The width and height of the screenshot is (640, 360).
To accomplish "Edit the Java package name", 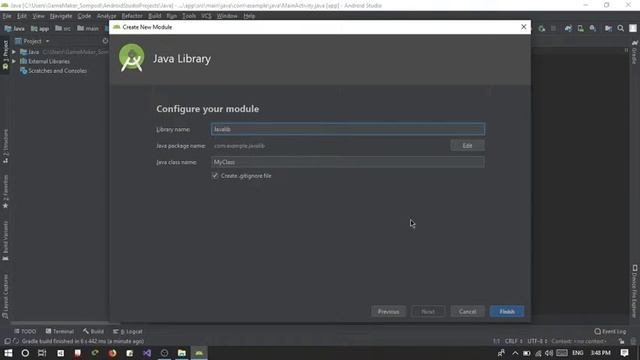I will [467, 146].
